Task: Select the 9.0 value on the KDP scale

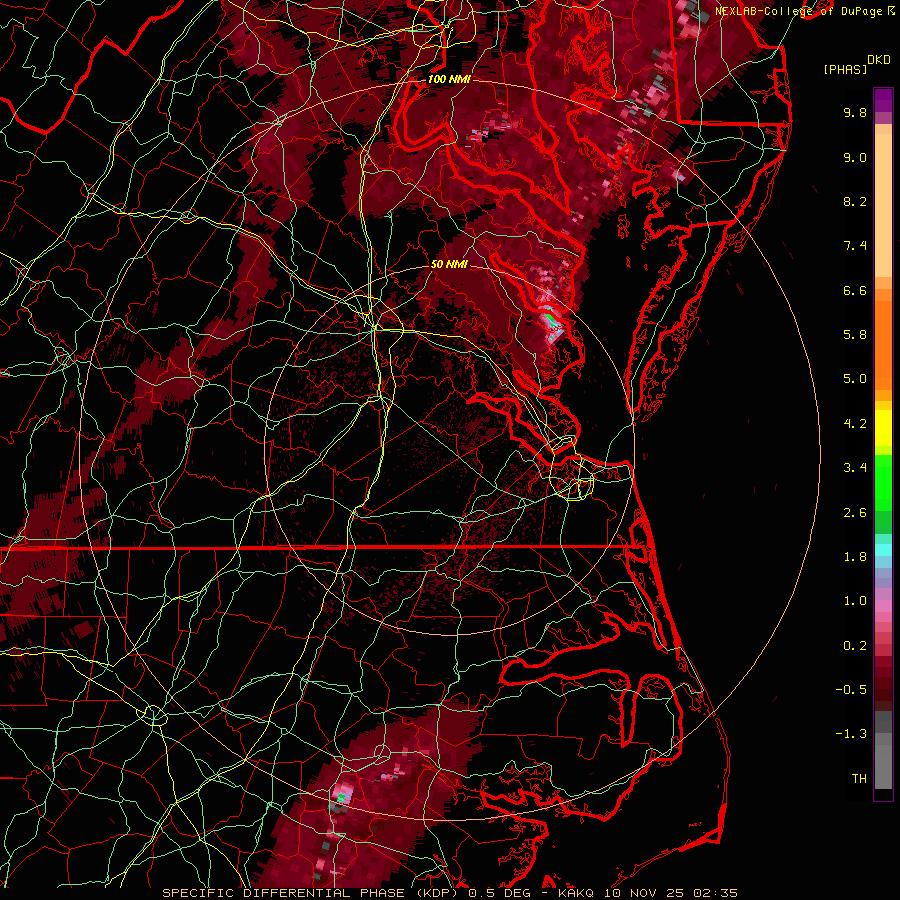Action: pos(855,157)
